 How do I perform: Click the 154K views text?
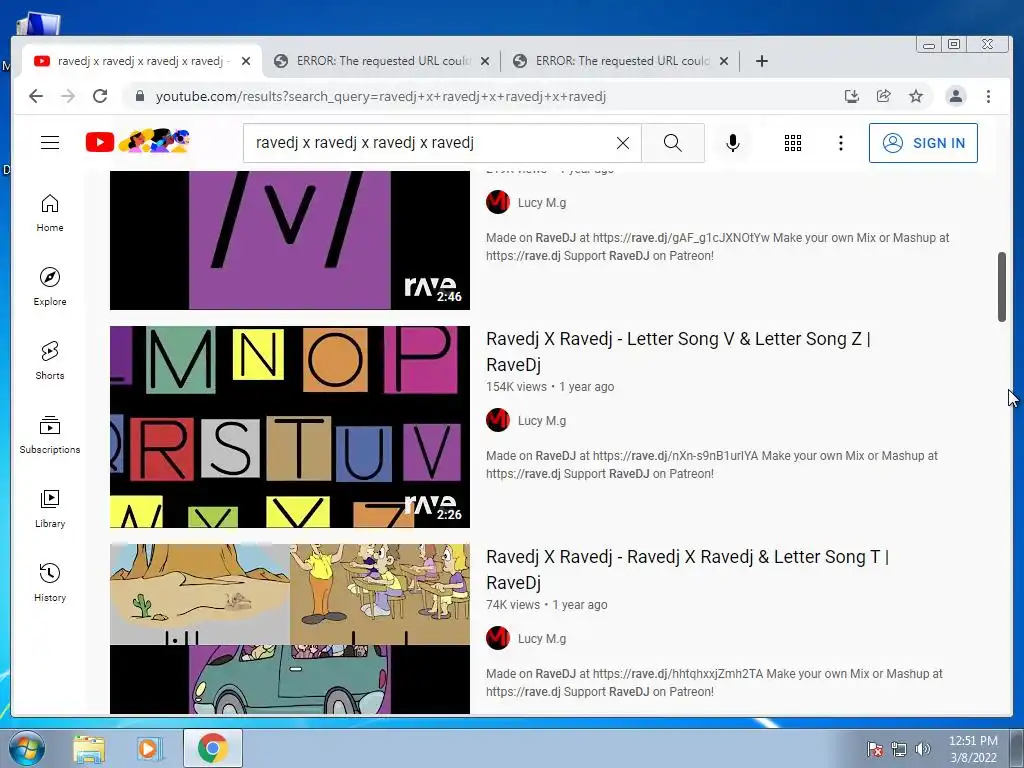pyautogui.click(x=516, y=387)
